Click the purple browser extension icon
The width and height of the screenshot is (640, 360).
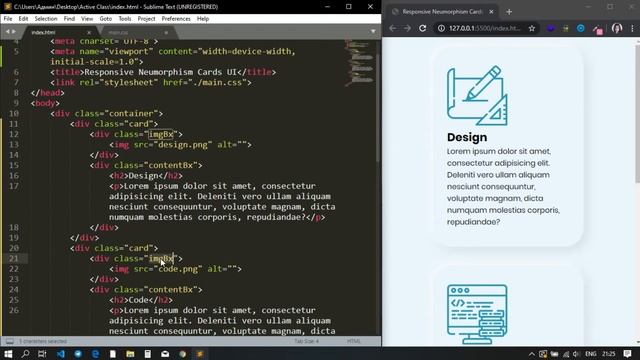pyautogui.click(x=551, y=28)
